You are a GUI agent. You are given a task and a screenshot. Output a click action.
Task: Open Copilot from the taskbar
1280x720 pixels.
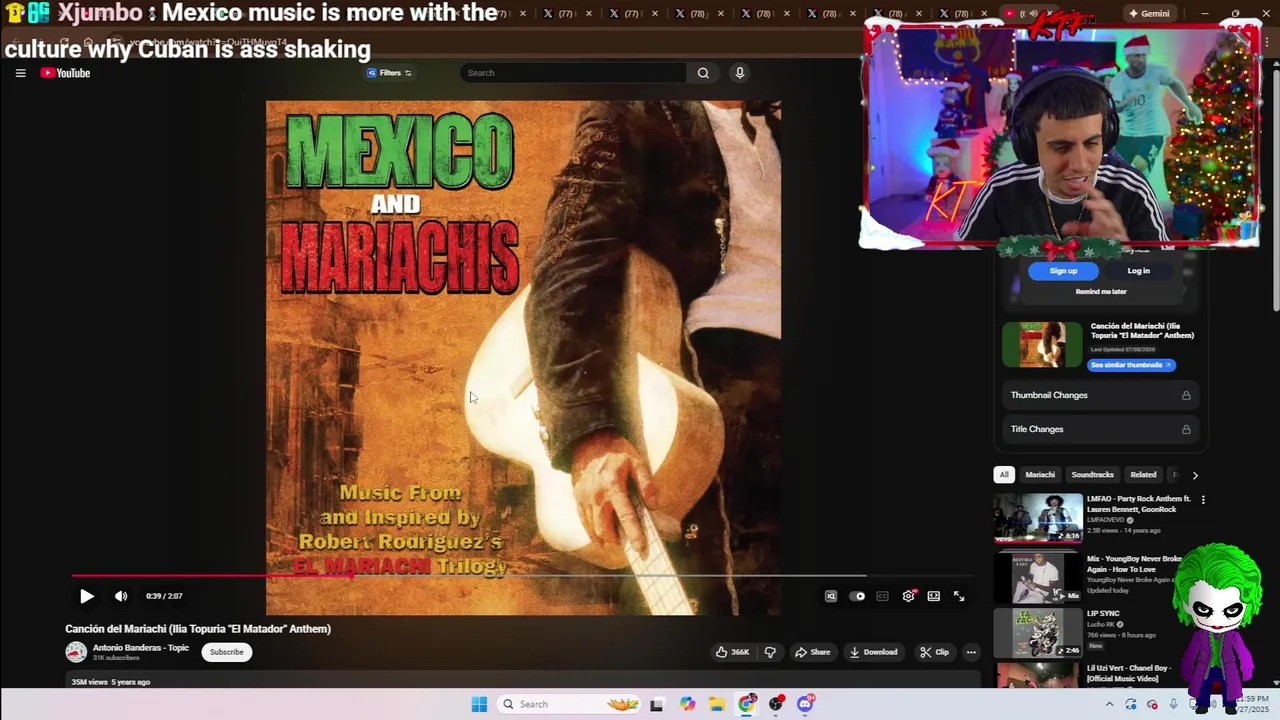687,704
